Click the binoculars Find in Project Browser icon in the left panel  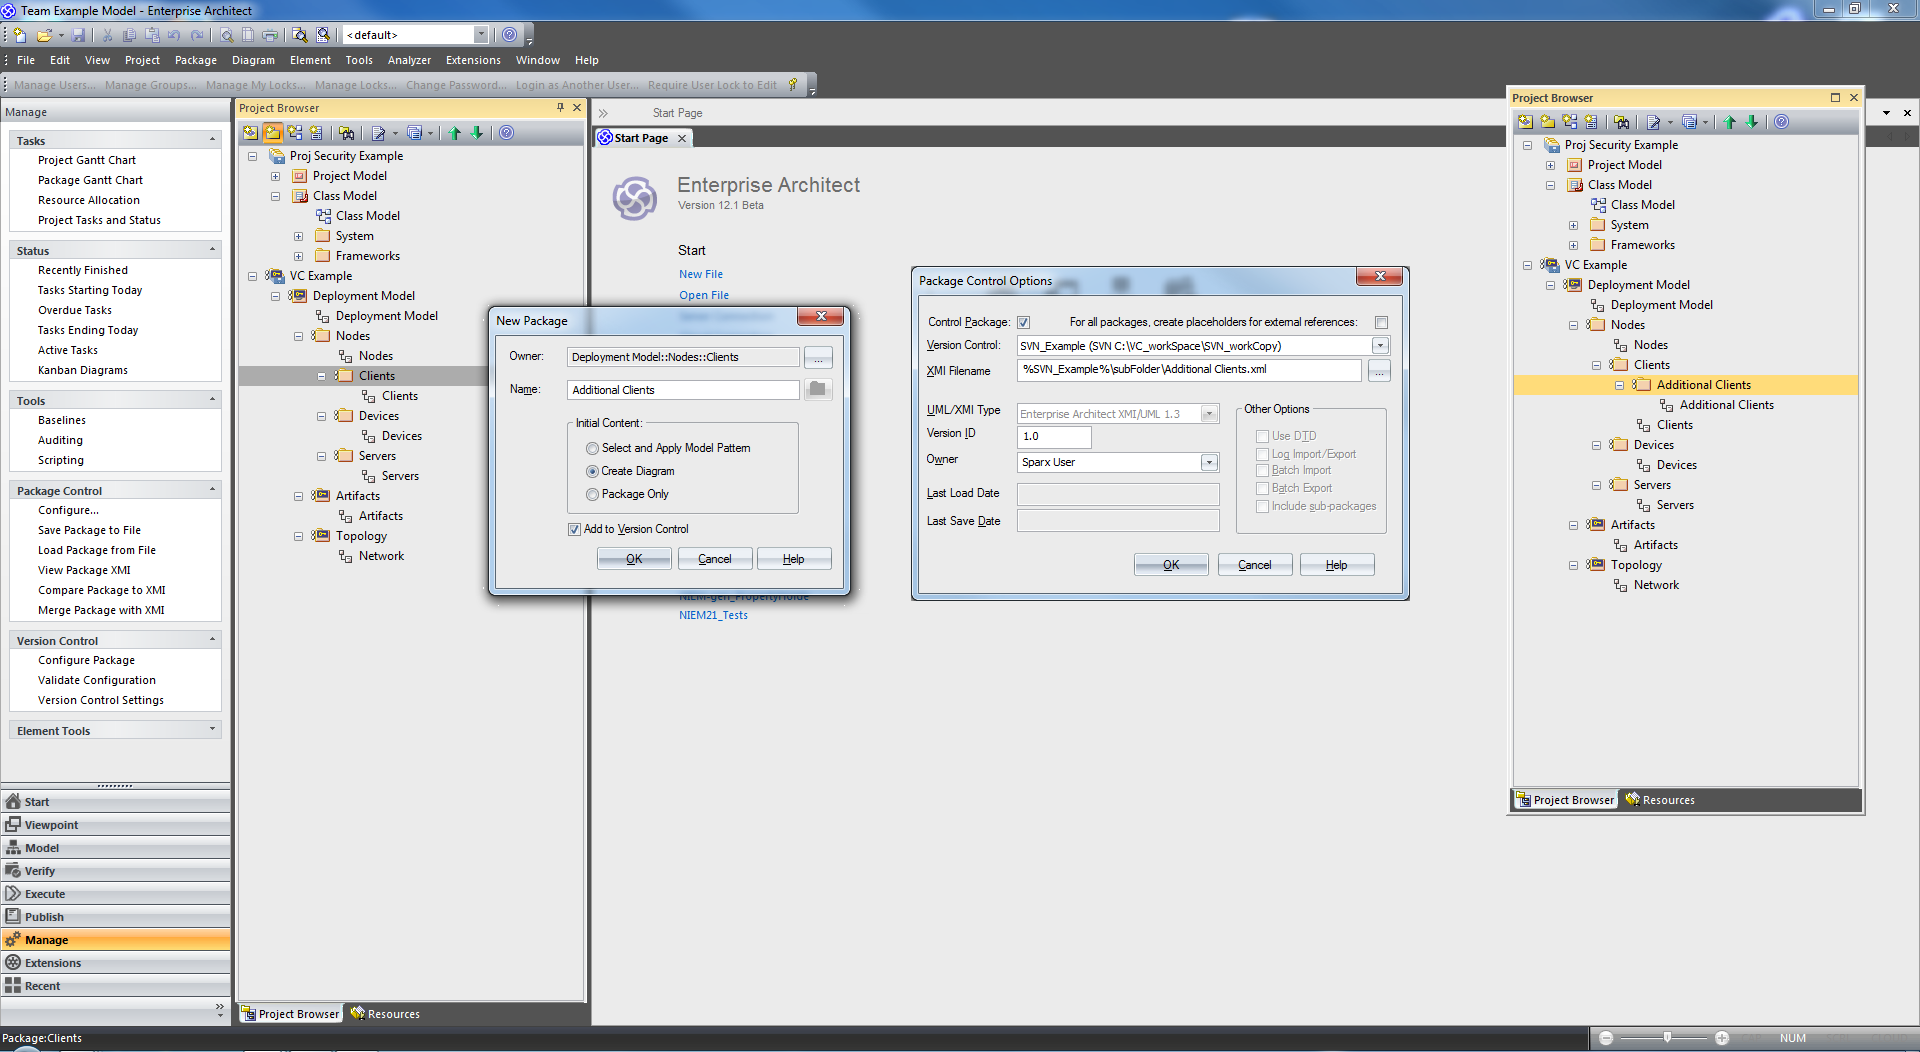click(346, 133)
